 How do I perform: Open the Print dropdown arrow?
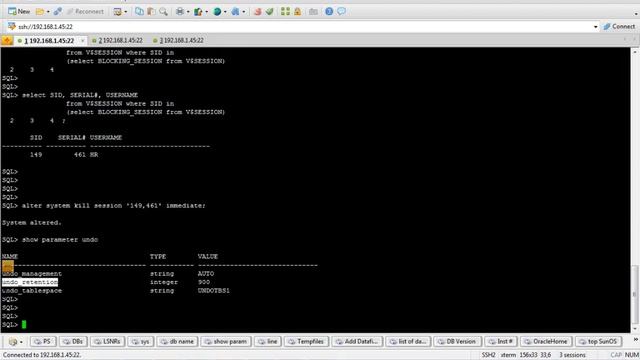click(188, 12)
